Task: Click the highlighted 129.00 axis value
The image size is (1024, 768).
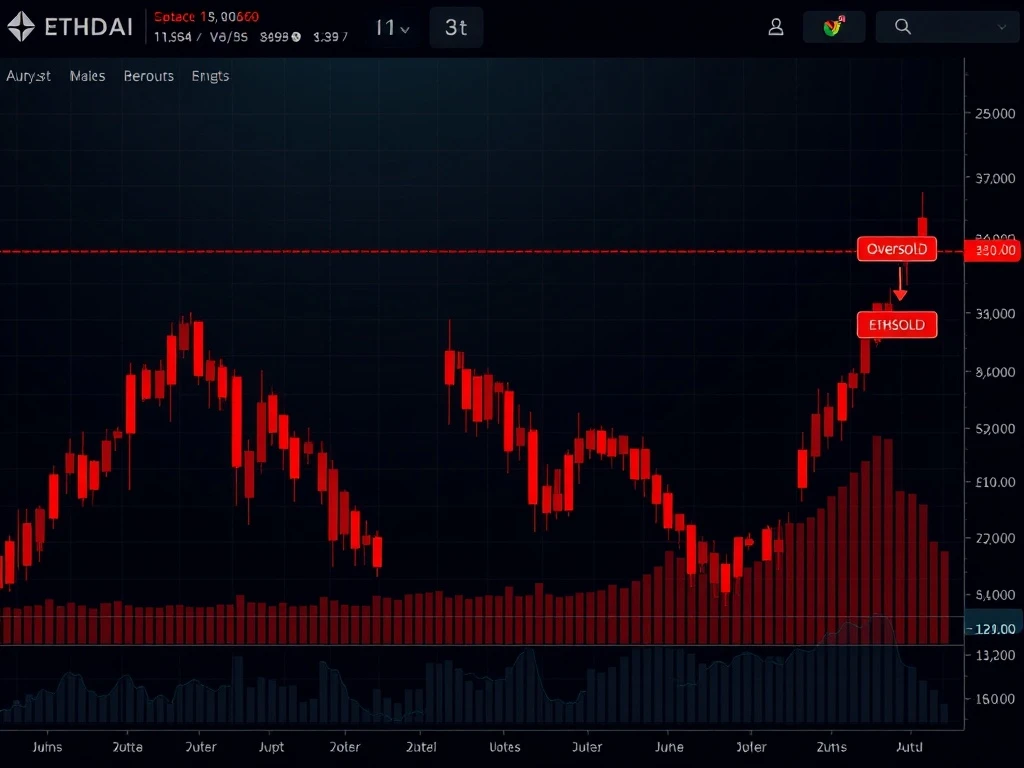Action: [x=993, y=628]
